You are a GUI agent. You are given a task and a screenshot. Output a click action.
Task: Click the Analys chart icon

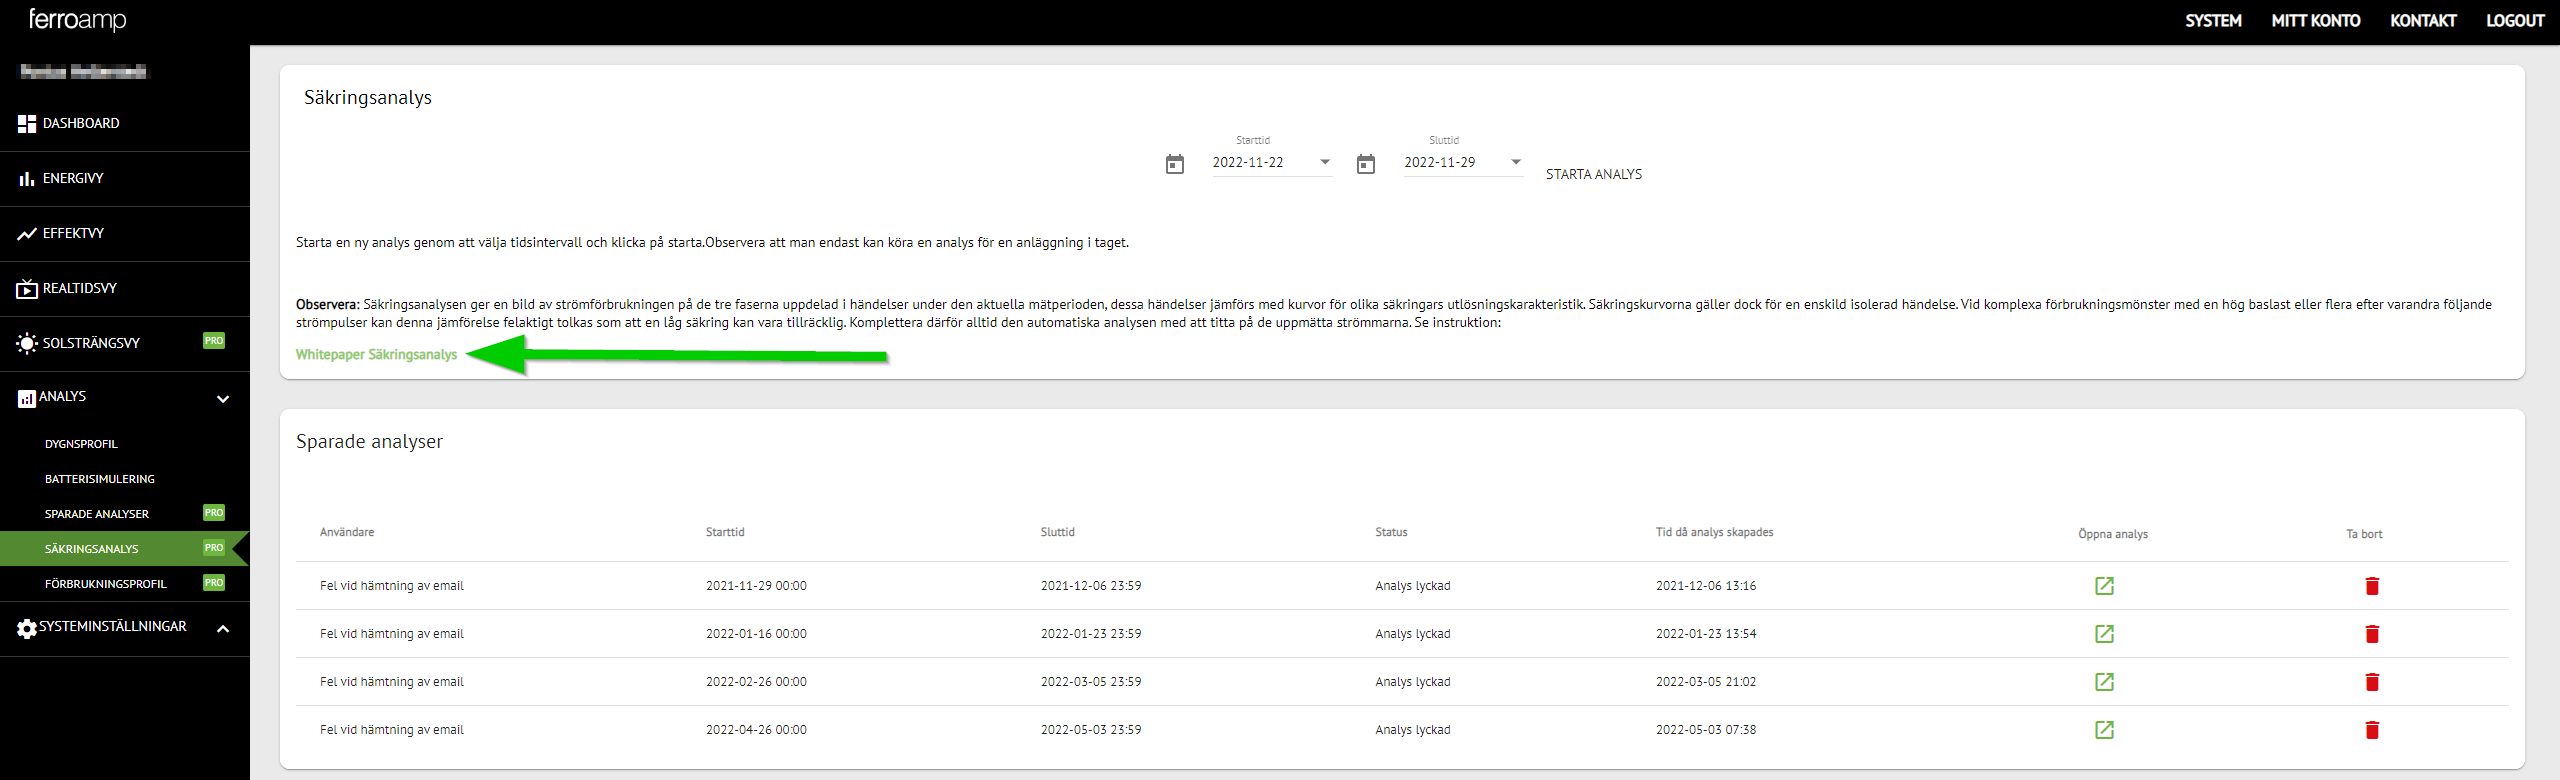tap(27, 399)
